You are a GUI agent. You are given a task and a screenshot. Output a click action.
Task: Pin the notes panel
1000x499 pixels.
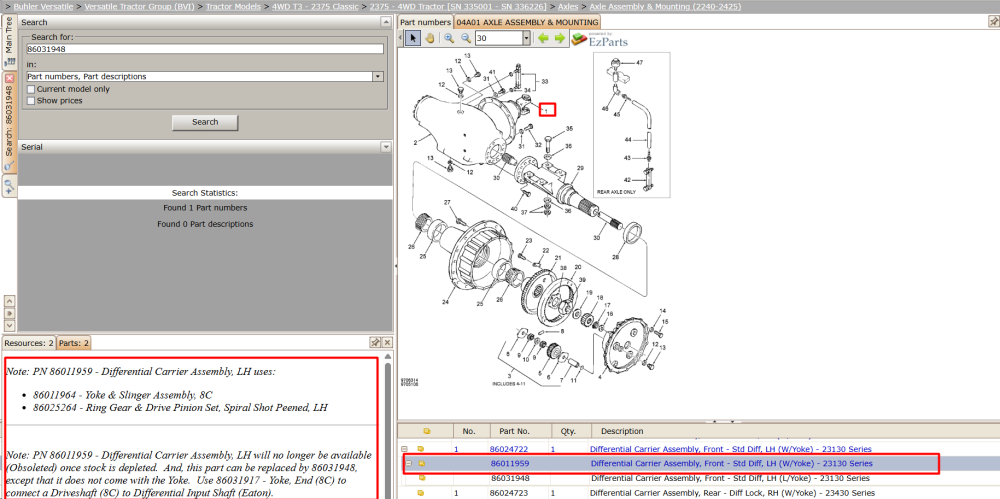(376, 343)
